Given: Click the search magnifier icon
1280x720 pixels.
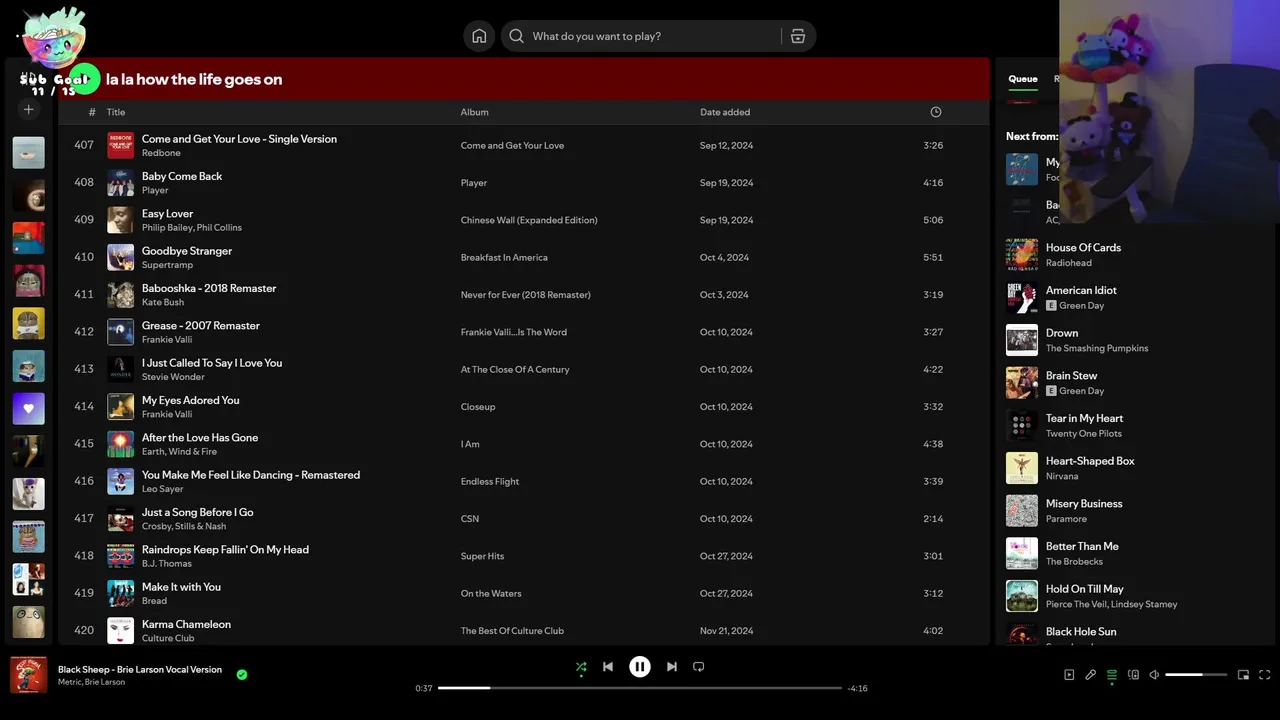Looking at the screenshot, I should 516,36.
